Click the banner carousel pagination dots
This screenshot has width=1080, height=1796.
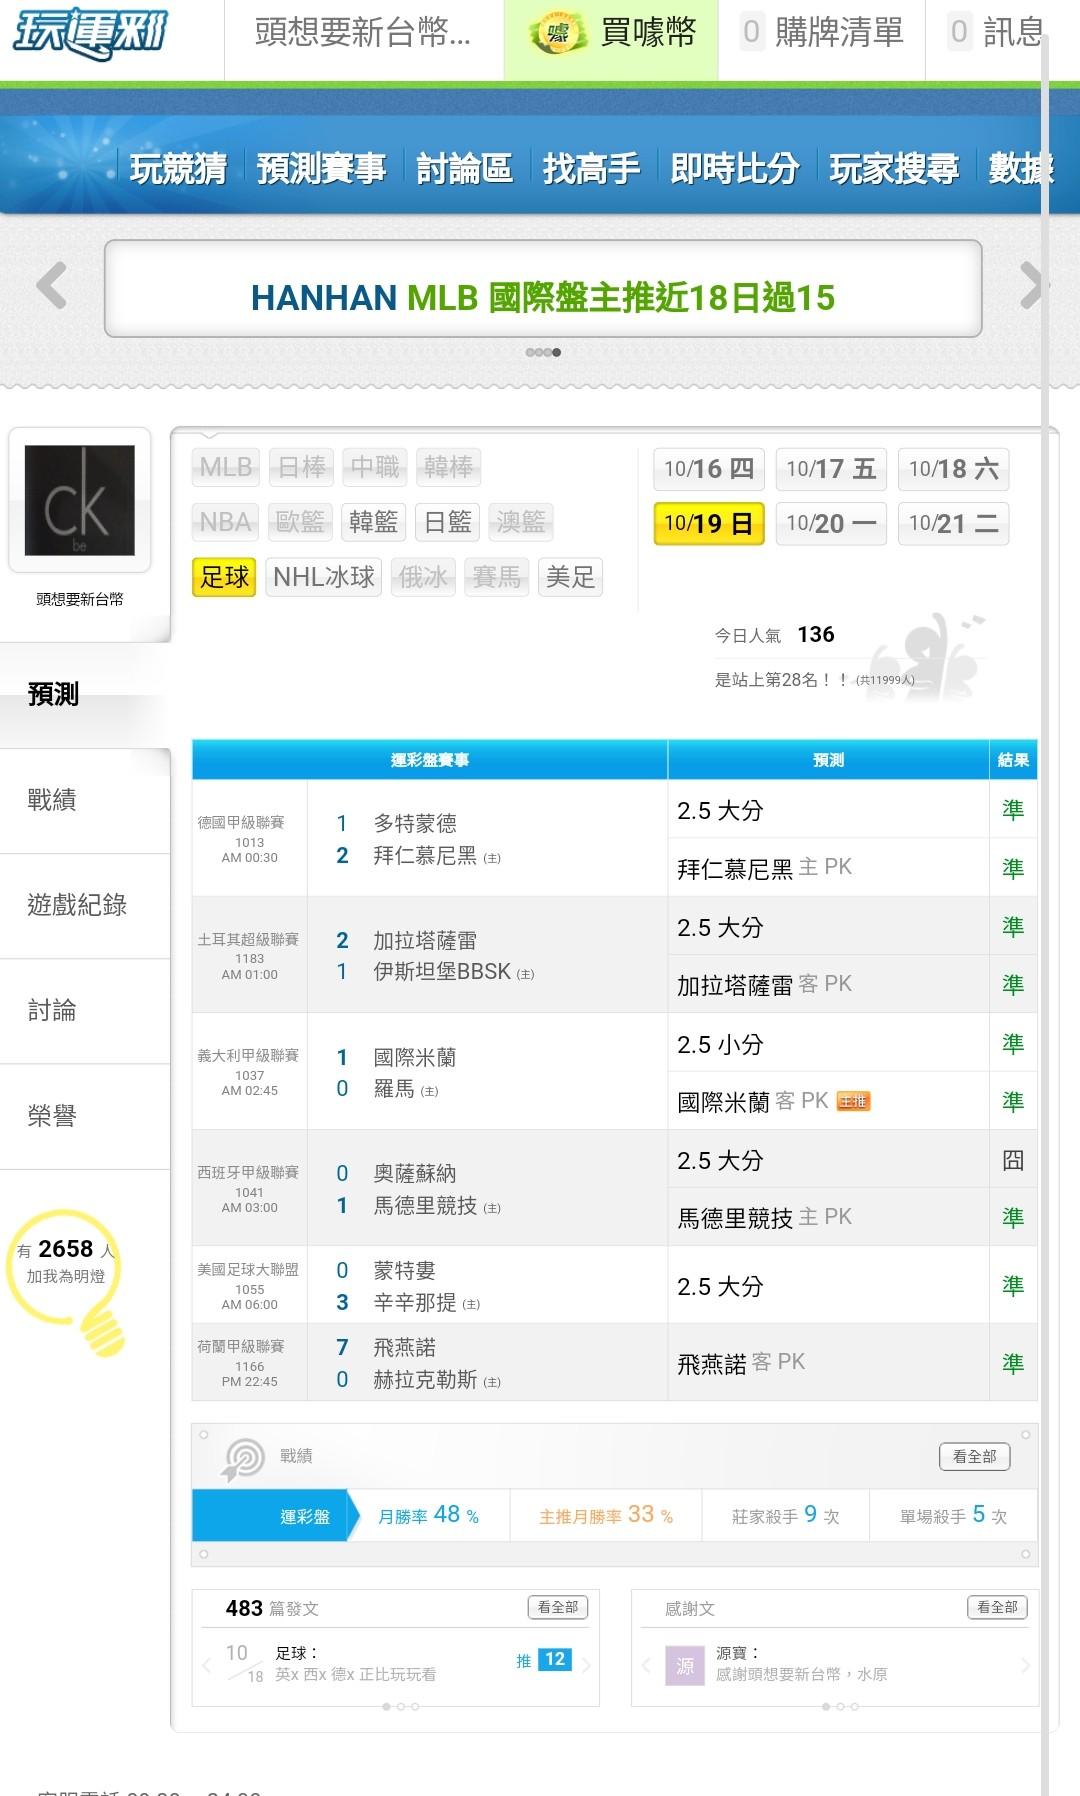tap(543, 352)
